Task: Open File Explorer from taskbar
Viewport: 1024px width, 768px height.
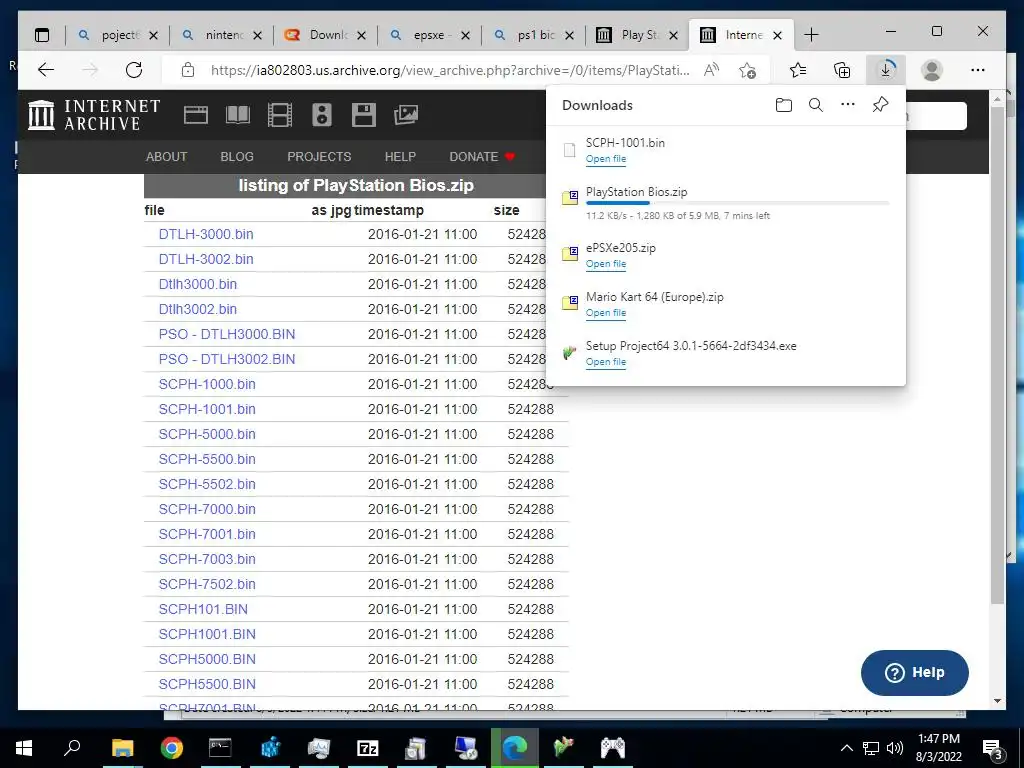Action: pos(122,748)
